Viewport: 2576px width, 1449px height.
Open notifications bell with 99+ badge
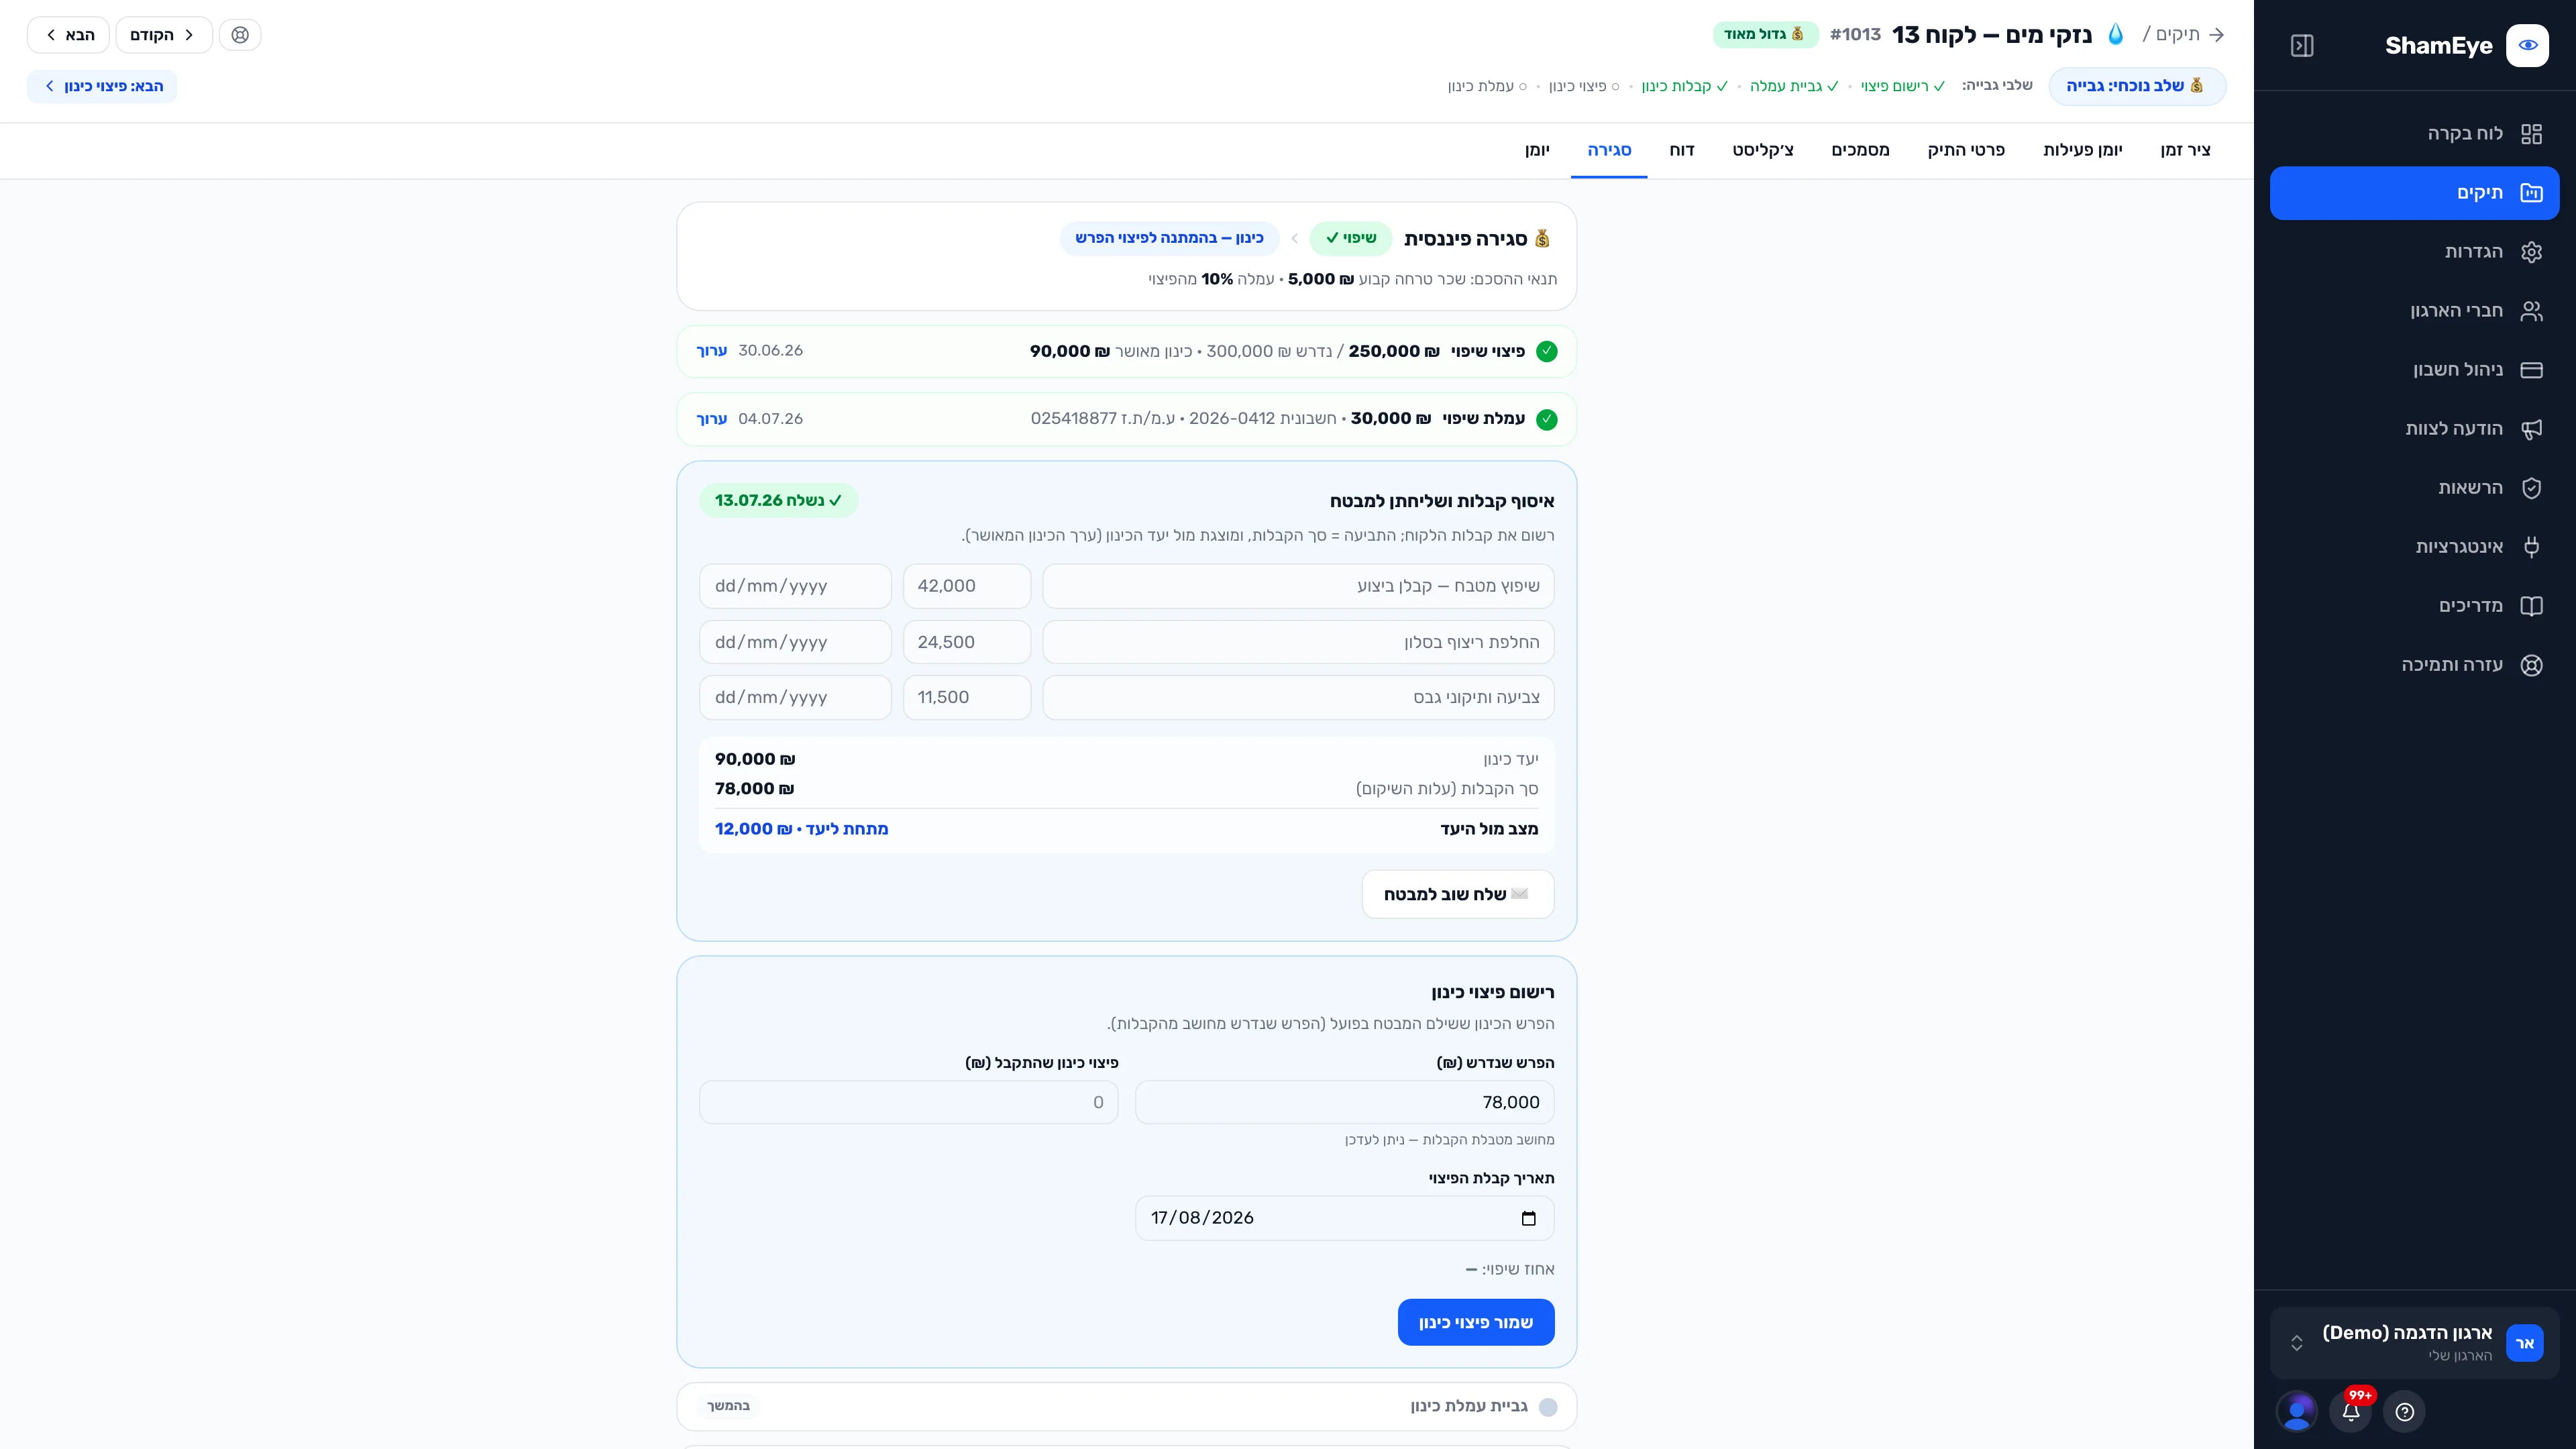(x=2351, y=1411)
